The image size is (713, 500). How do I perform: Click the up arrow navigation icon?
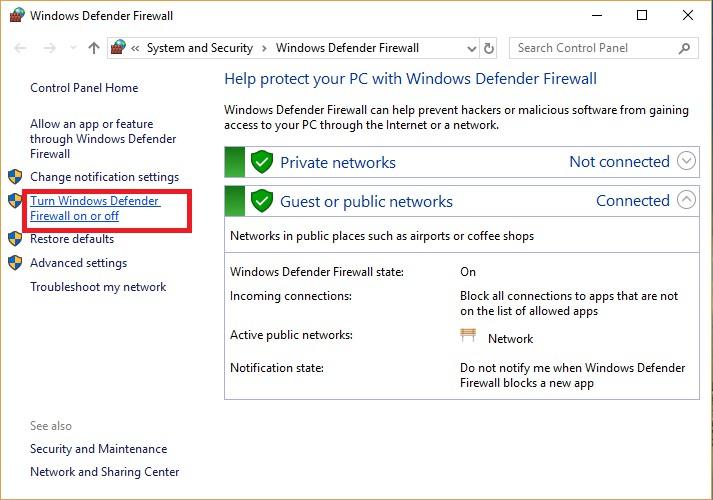click(x=94, y=48)
